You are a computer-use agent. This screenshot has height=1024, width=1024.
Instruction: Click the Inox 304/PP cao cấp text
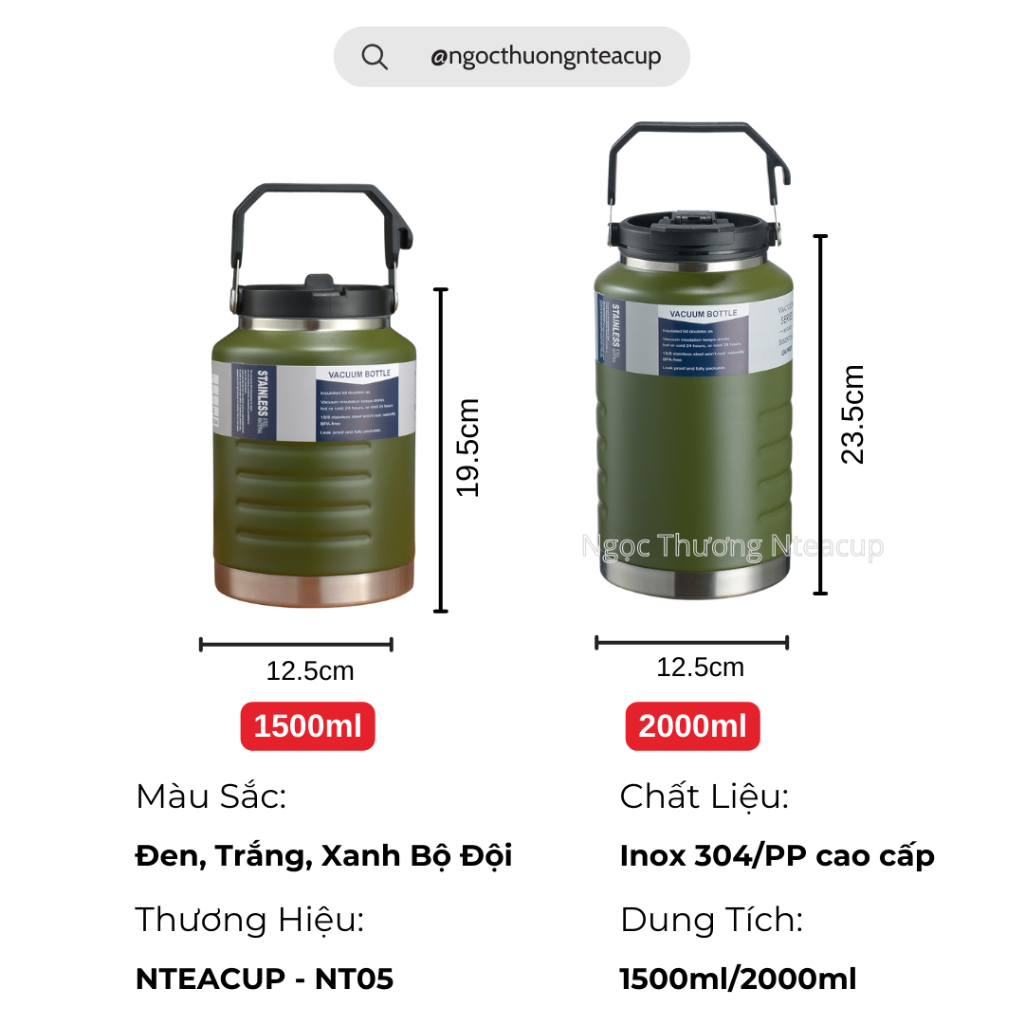tap(777, 857)
